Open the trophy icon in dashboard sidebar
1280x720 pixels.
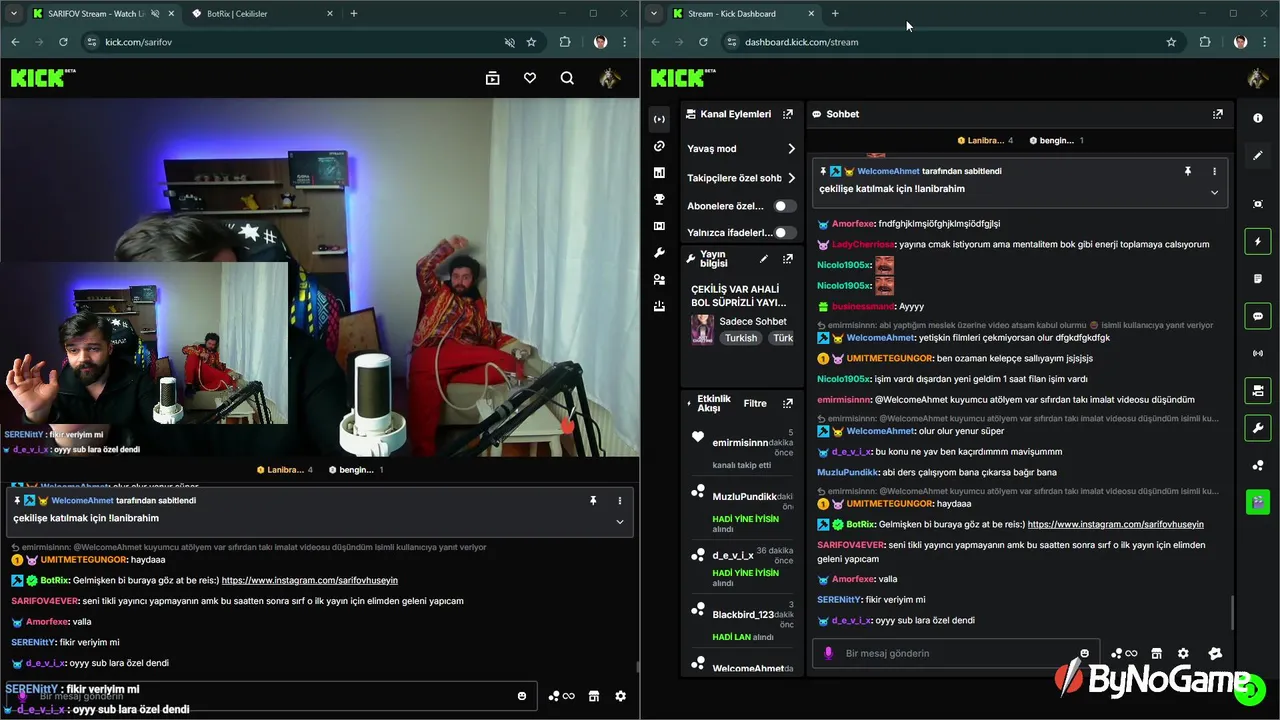(659, 199)
